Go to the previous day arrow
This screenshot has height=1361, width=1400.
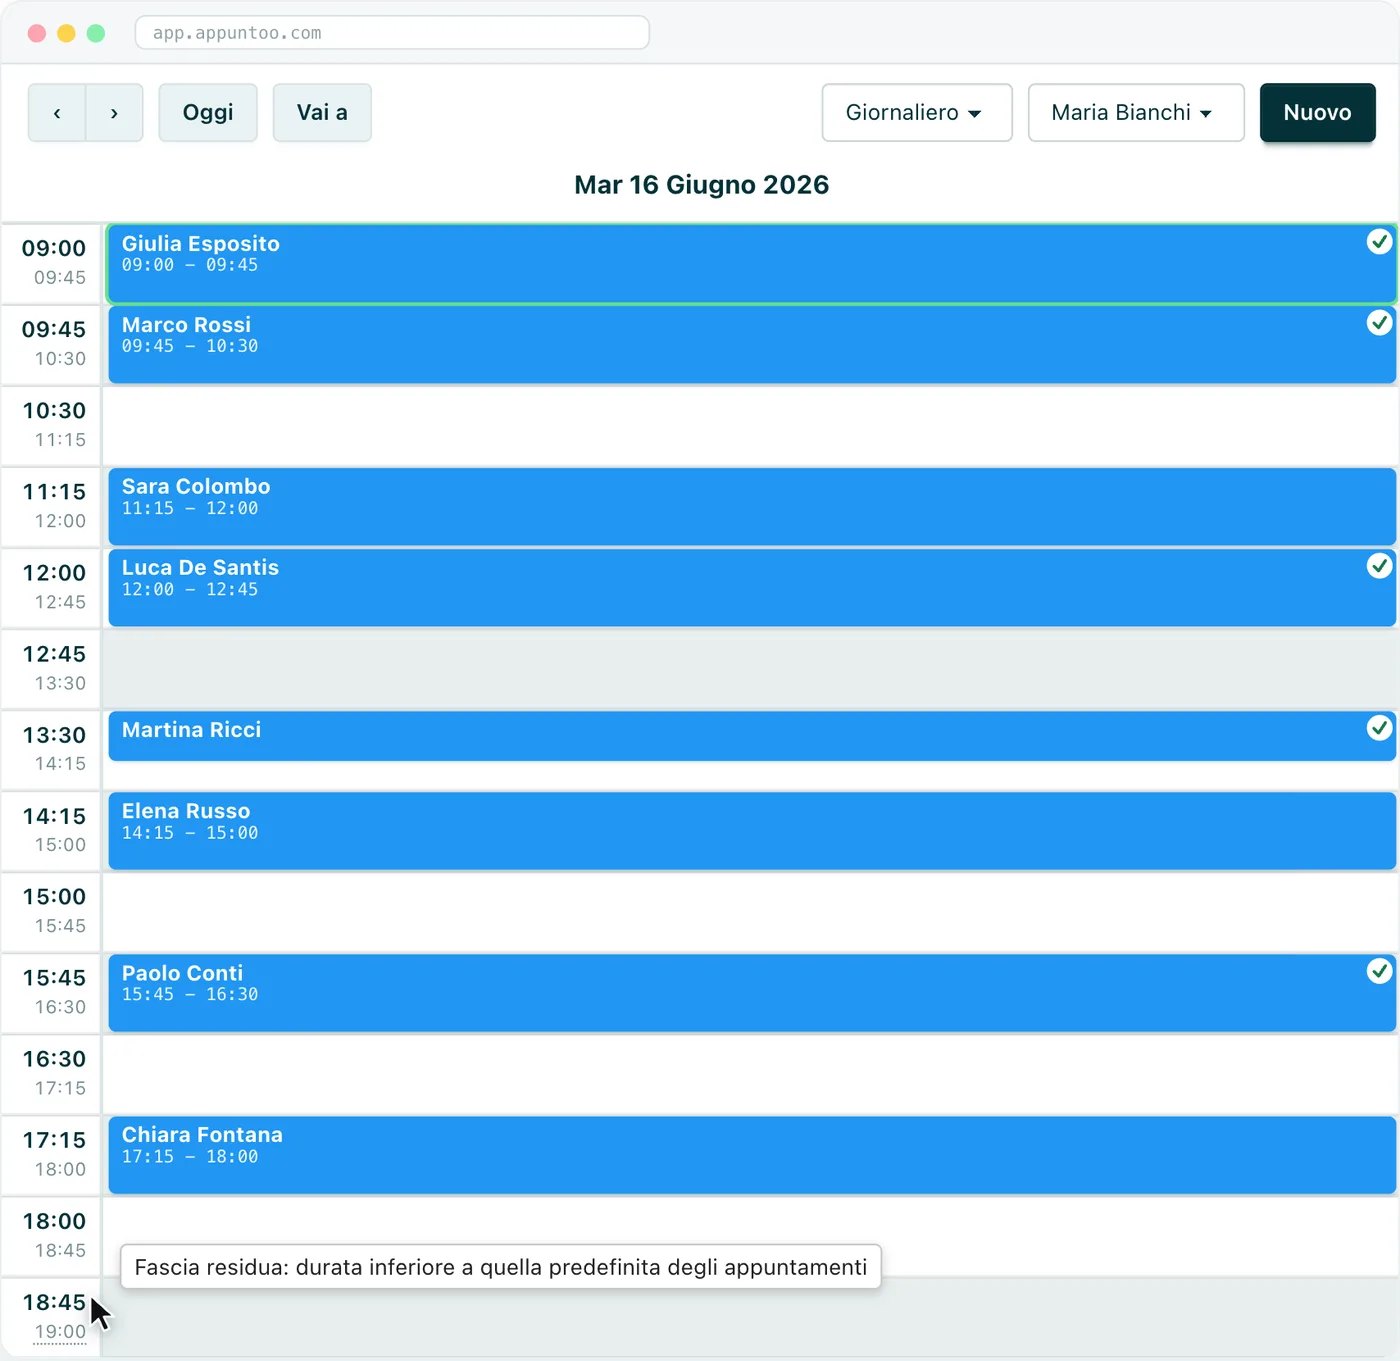pos(57,113)
